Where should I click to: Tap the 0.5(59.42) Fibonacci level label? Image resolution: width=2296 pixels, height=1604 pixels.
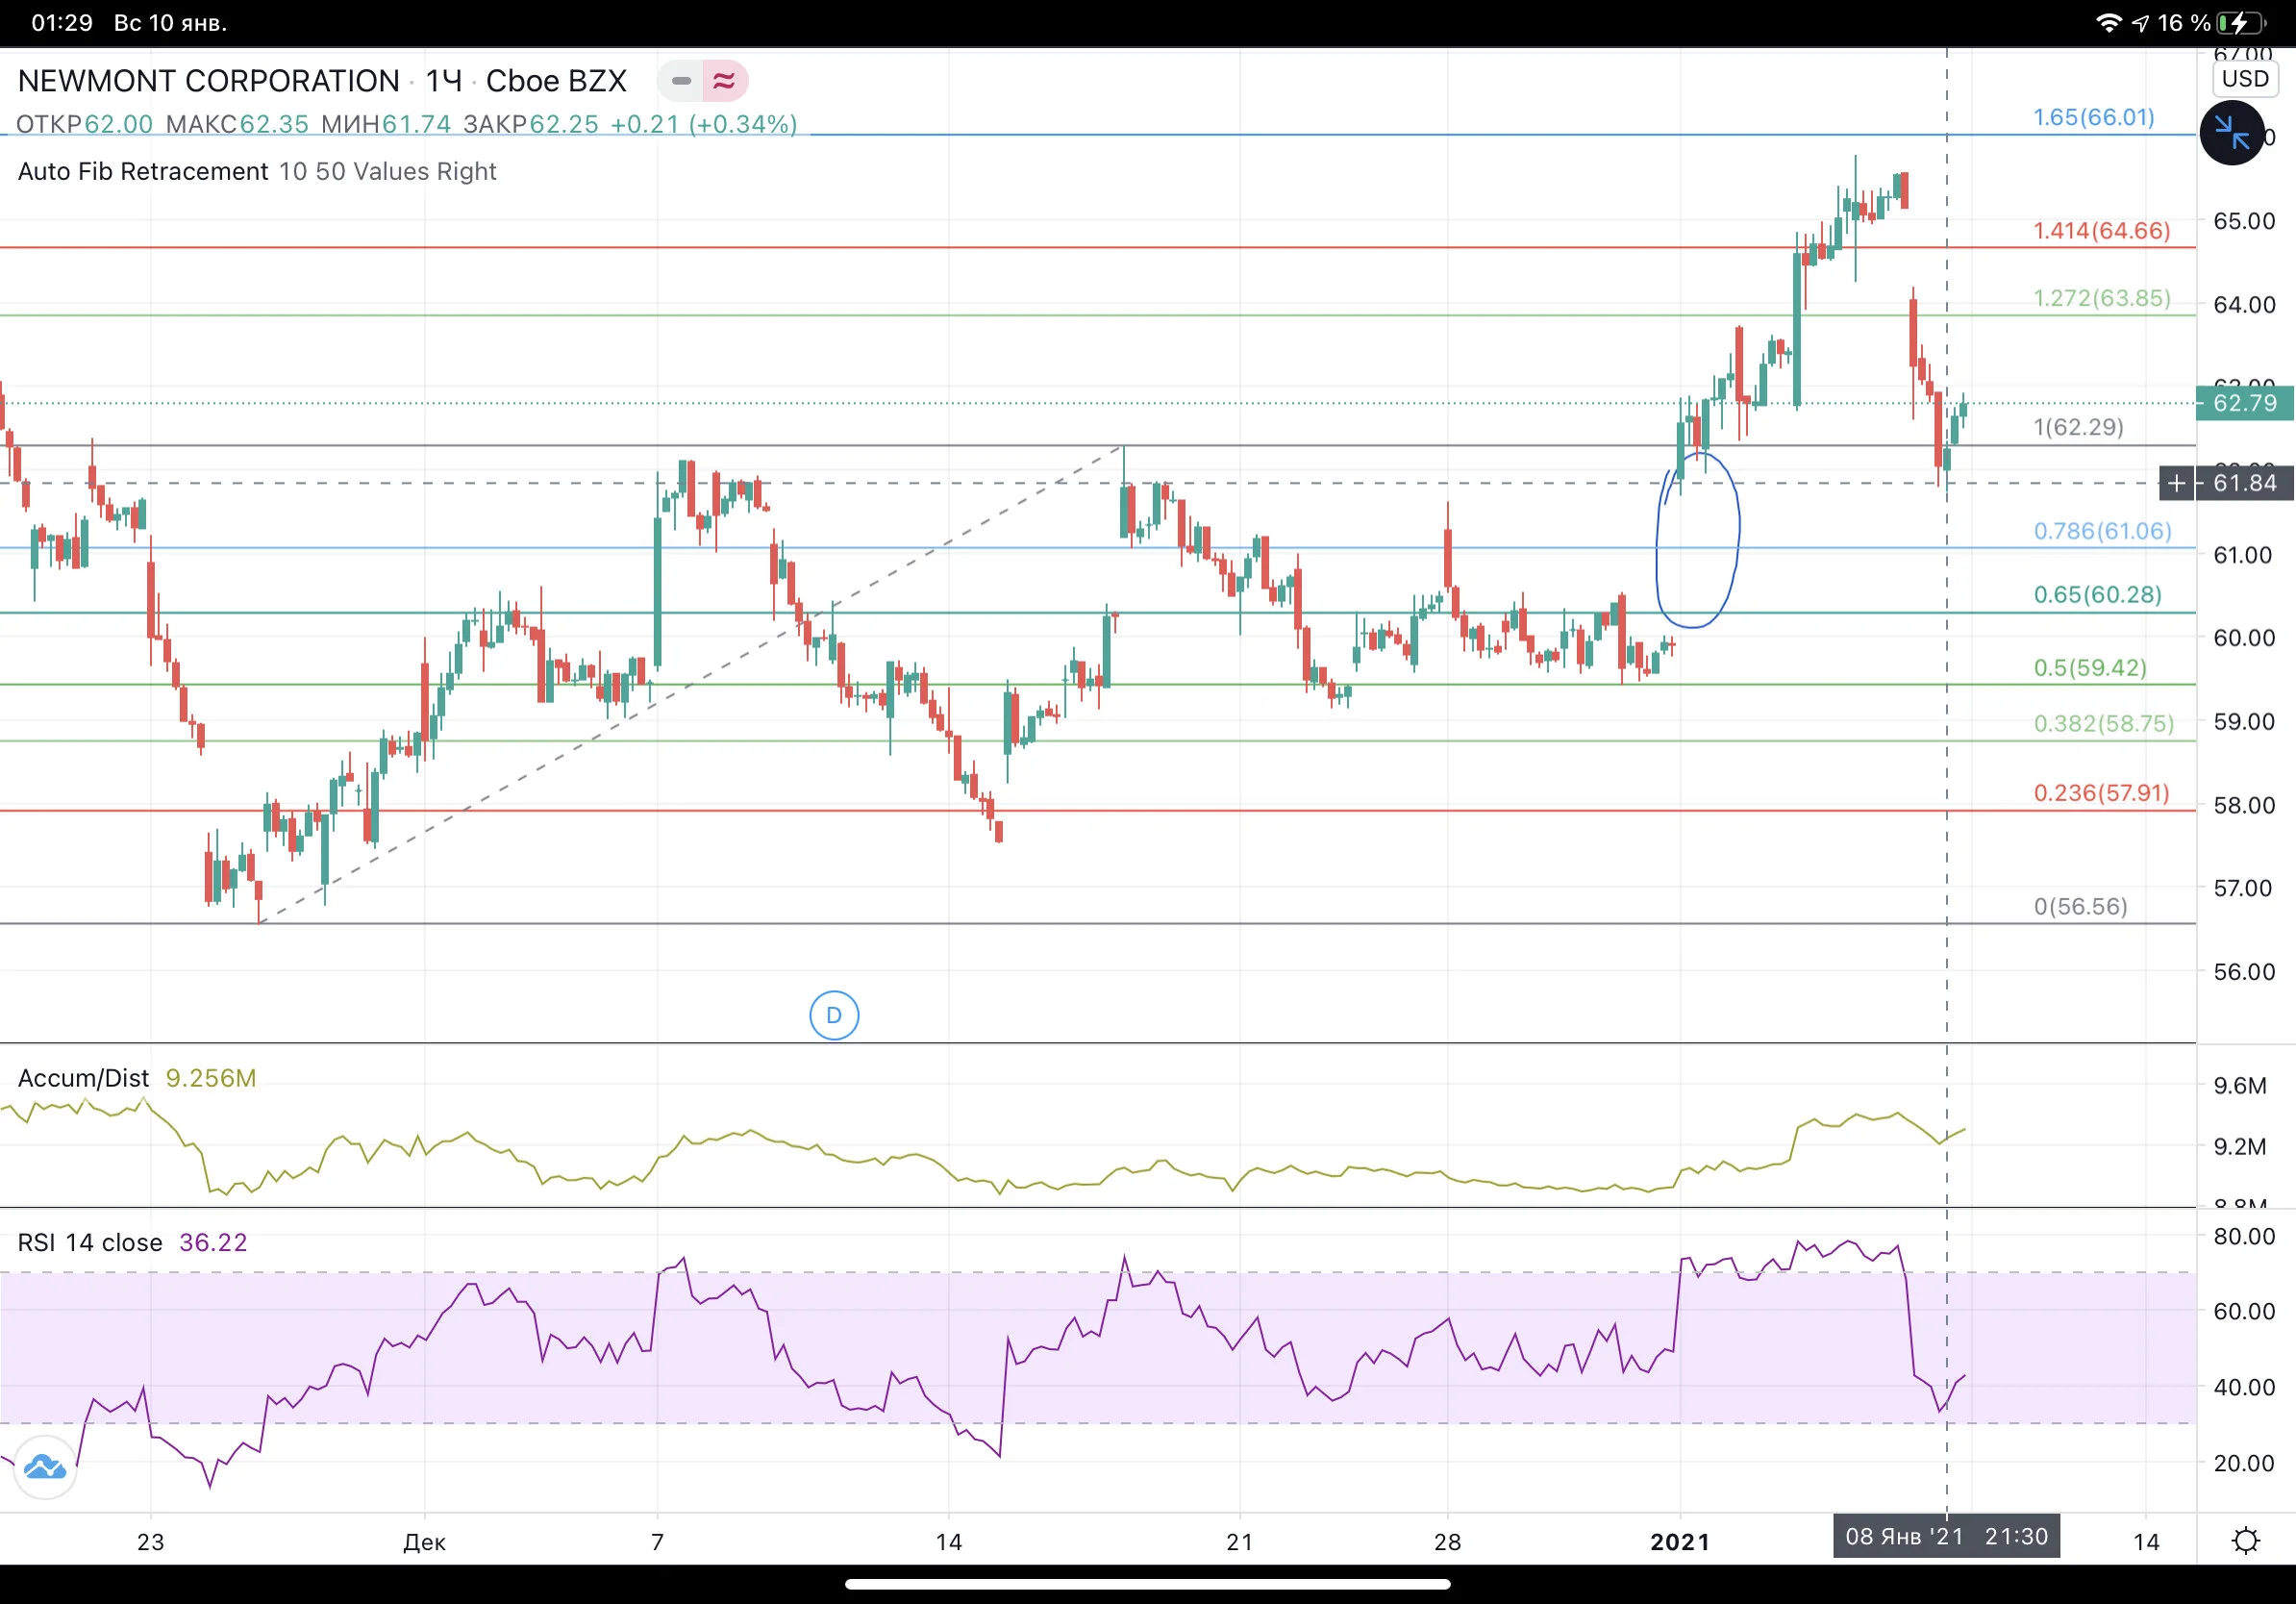click(x=2090, y=668)
